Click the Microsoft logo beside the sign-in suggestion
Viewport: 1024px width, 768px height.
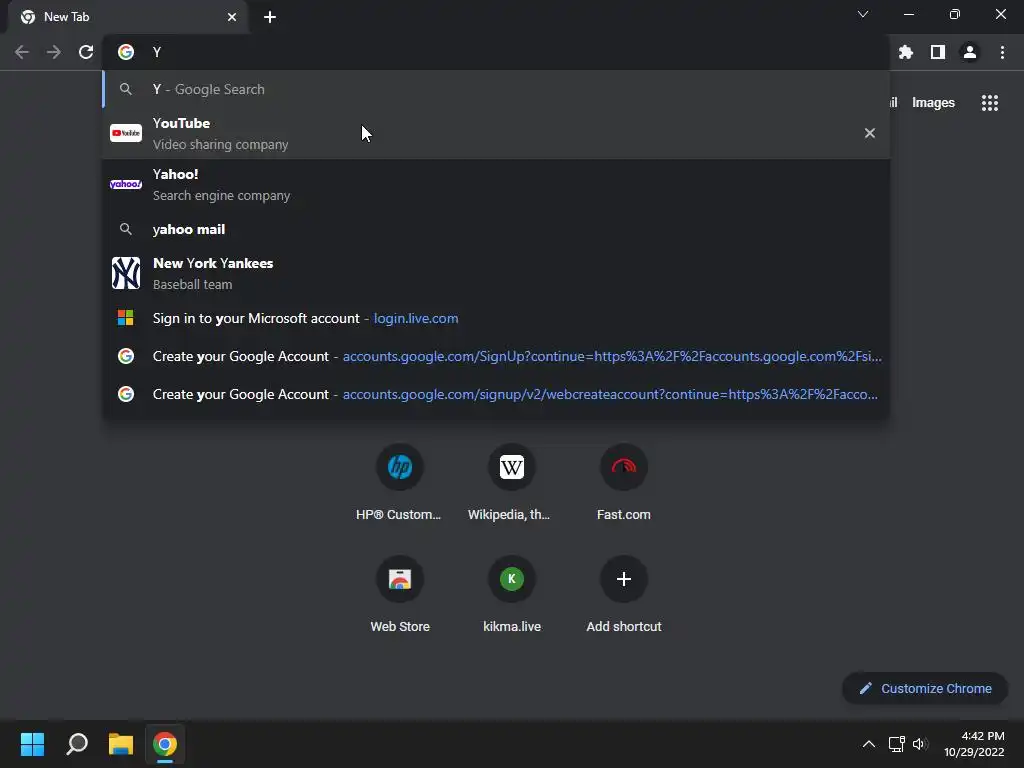pyautogui.click(x=125, y=318)
